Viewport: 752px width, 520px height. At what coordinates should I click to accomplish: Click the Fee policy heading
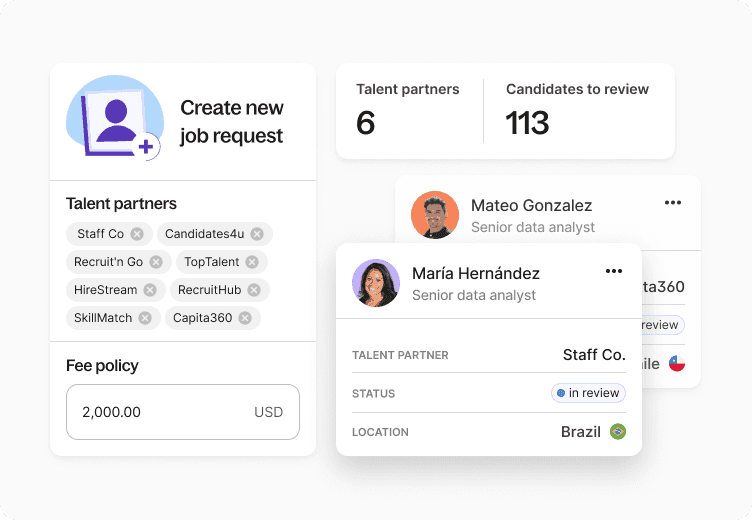[102, 366]
